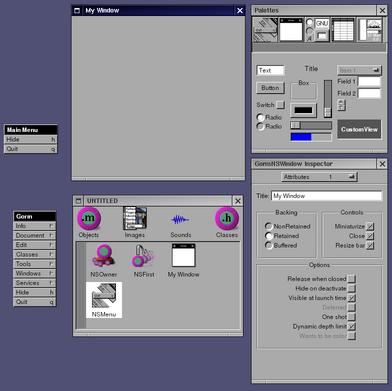Toggle the Miniaturize checkbox

pyautogui.click(x=370, y=226)
